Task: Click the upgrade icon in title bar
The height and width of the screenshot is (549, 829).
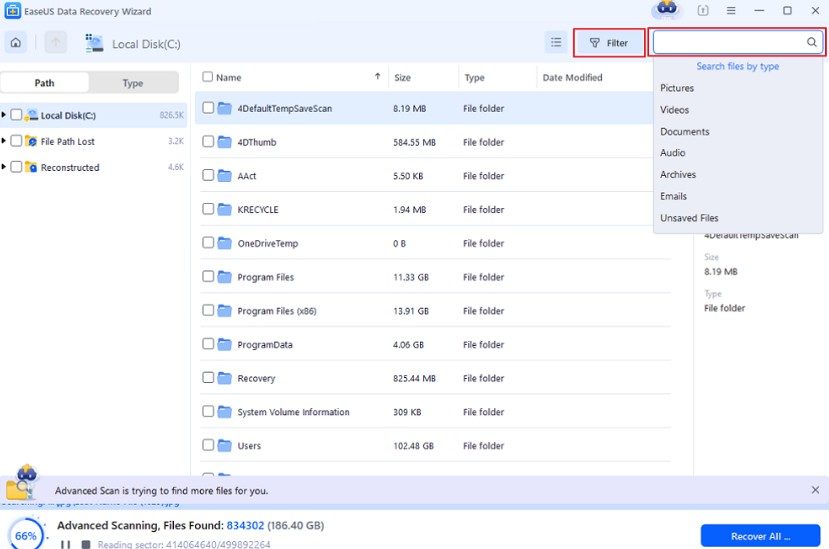Action: [x=703, y=11]
